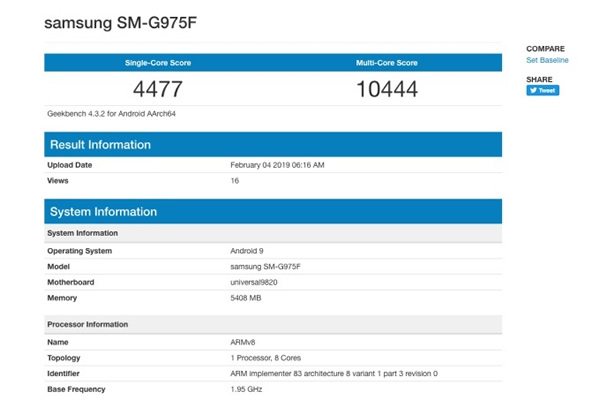Click the multi-core score value 10444

(387, 88)
